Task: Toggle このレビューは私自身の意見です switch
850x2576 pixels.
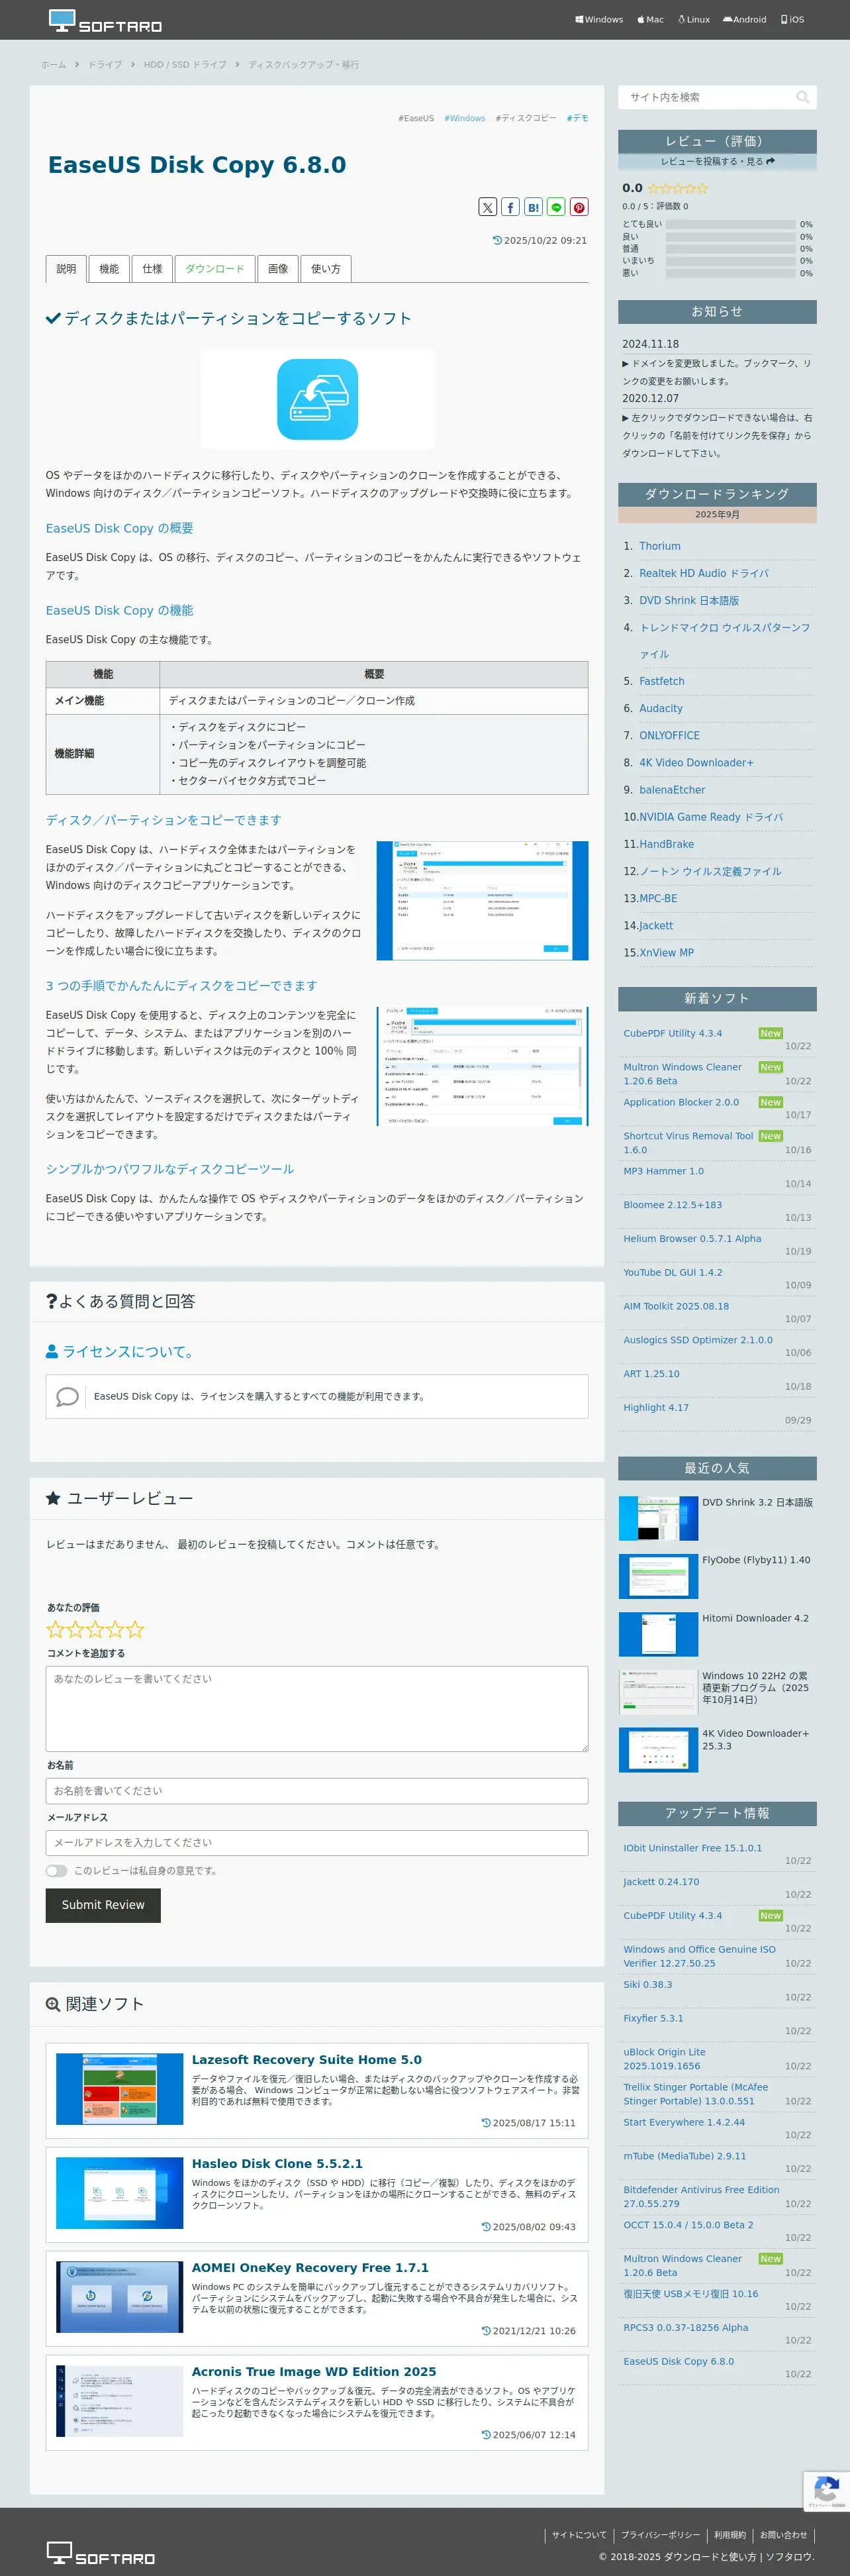Action: pos(56,1871)
